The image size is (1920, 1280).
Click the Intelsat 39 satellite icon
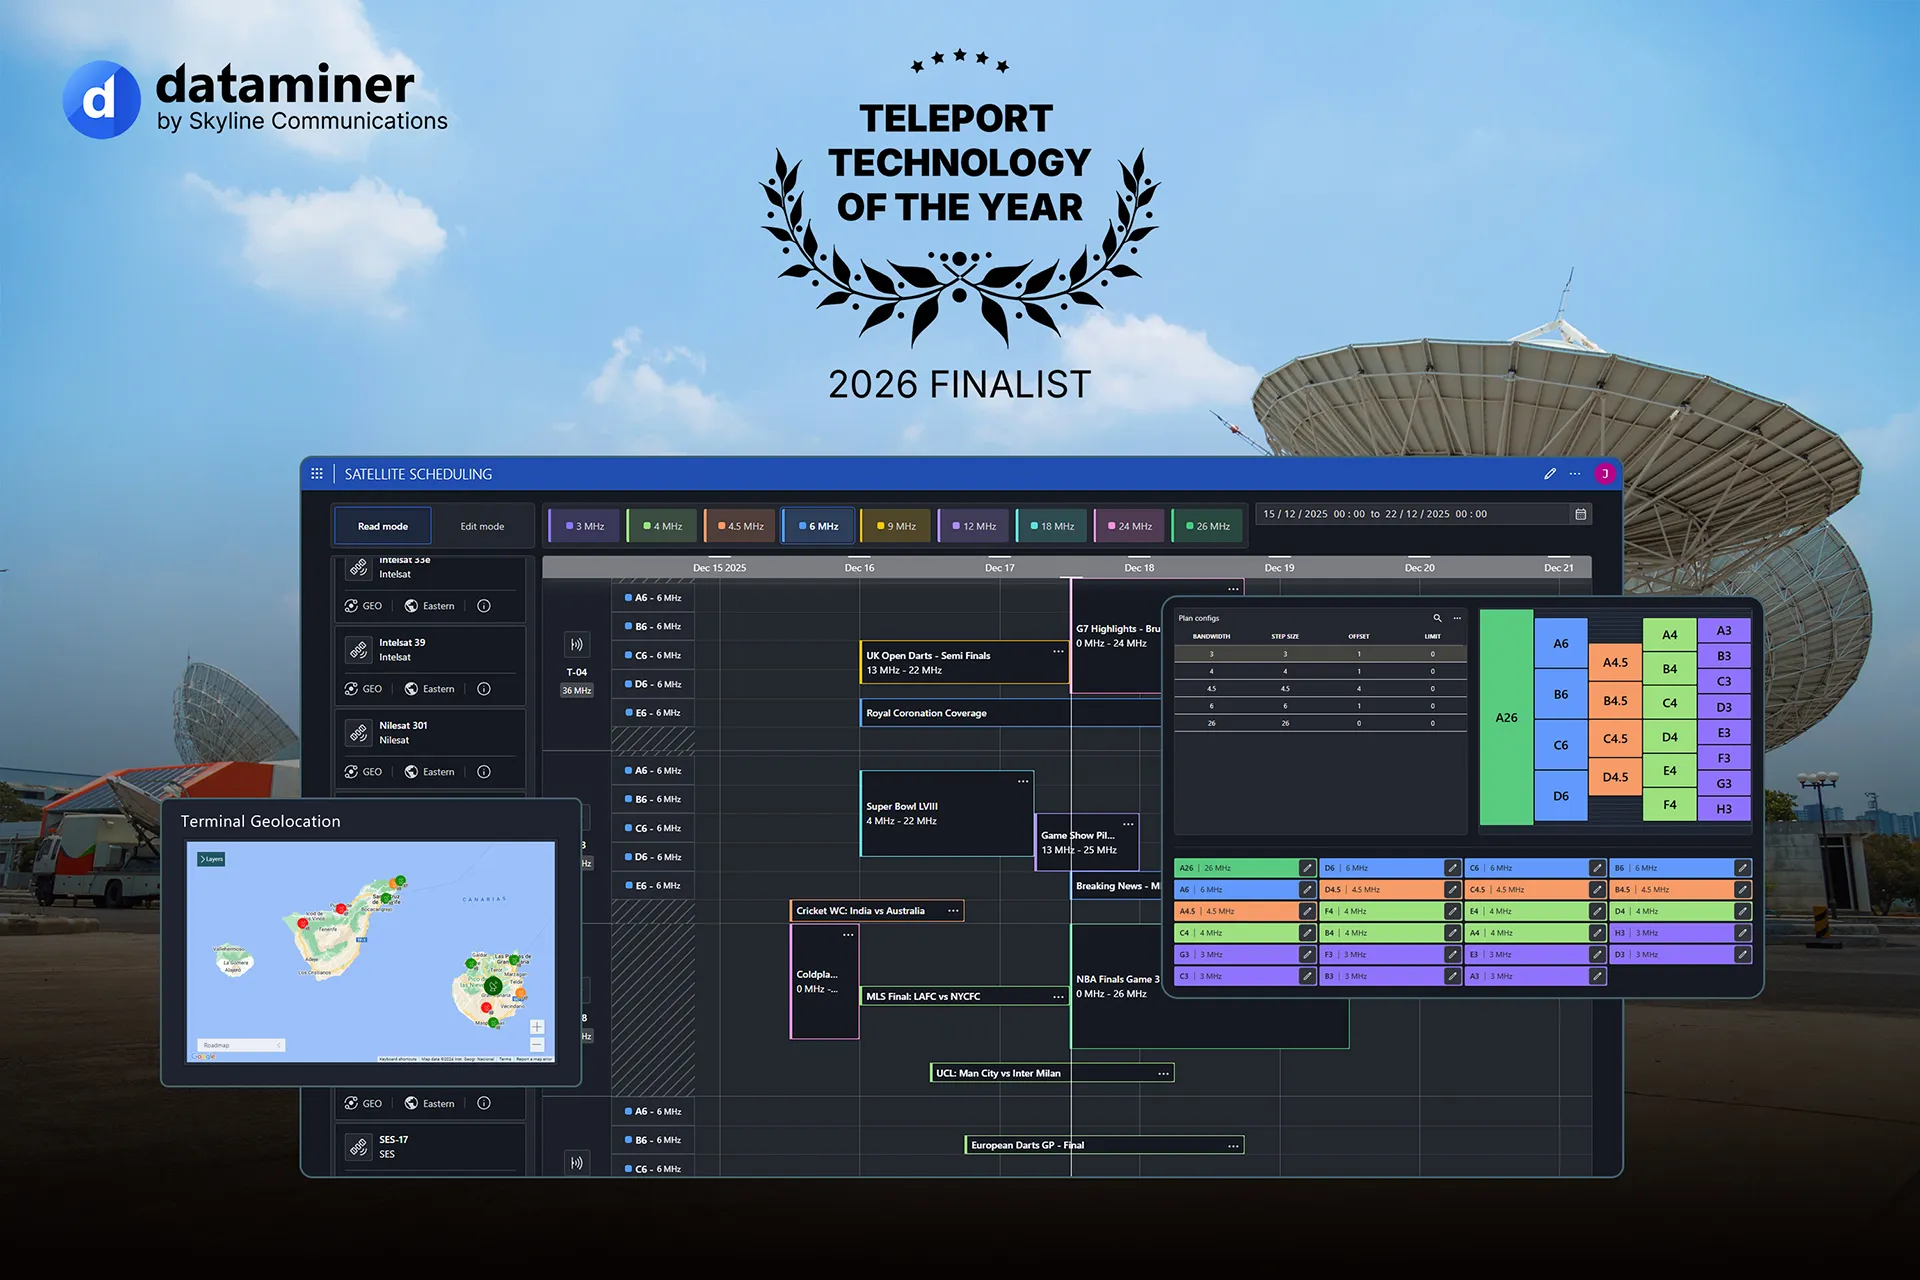coord(358,650)
